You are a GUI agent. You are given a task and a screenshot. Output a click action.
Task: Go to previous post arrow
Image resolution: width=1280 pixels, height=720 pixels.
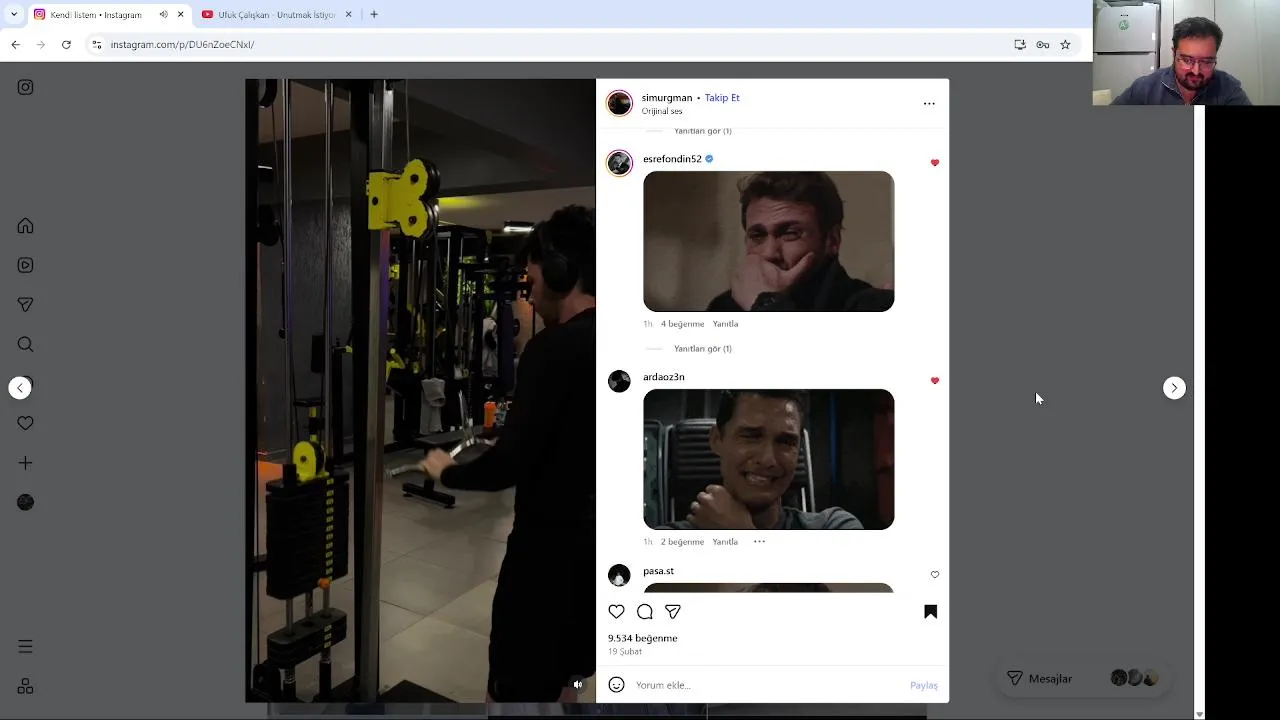tap(20, 388)
